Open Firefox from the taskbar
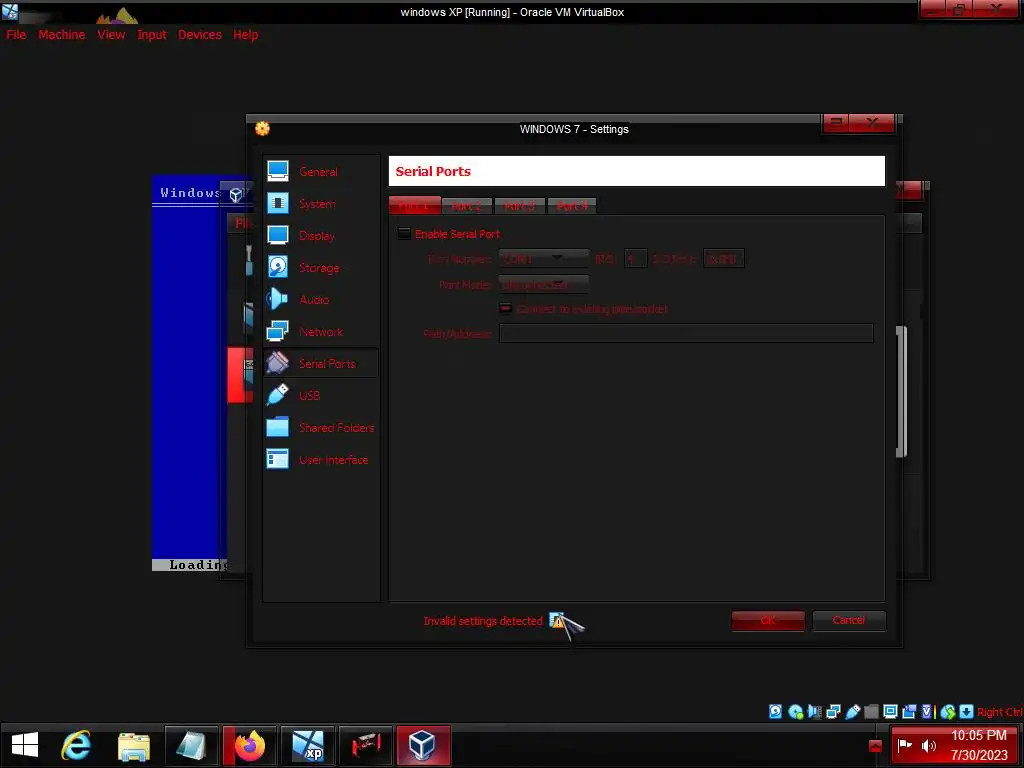The image size is (1024, 768). coord(249,745)
